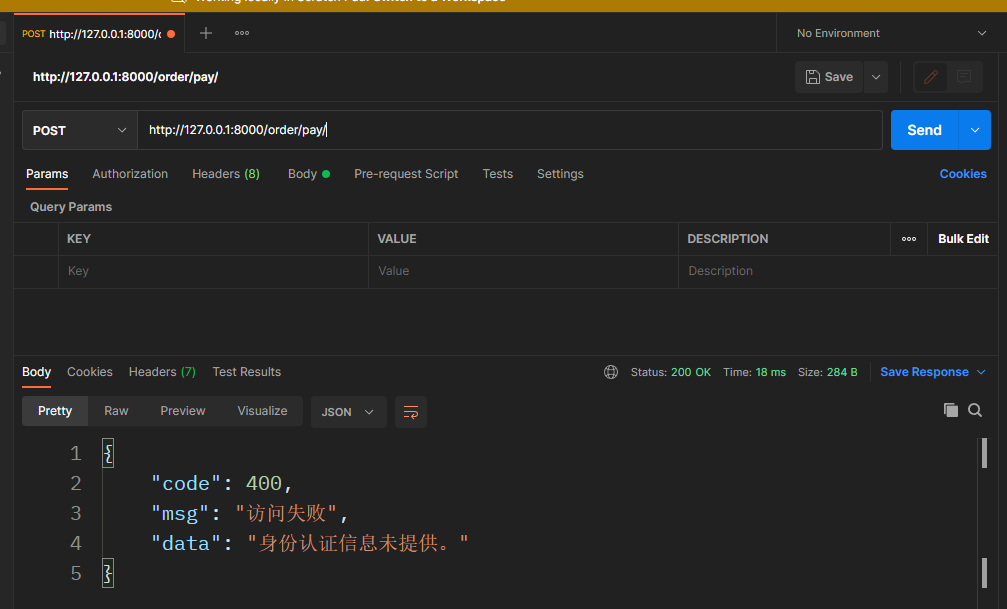This screenshot has height=609, width=1007.
Task: Click Save Response
Action: tap(924, 372)
